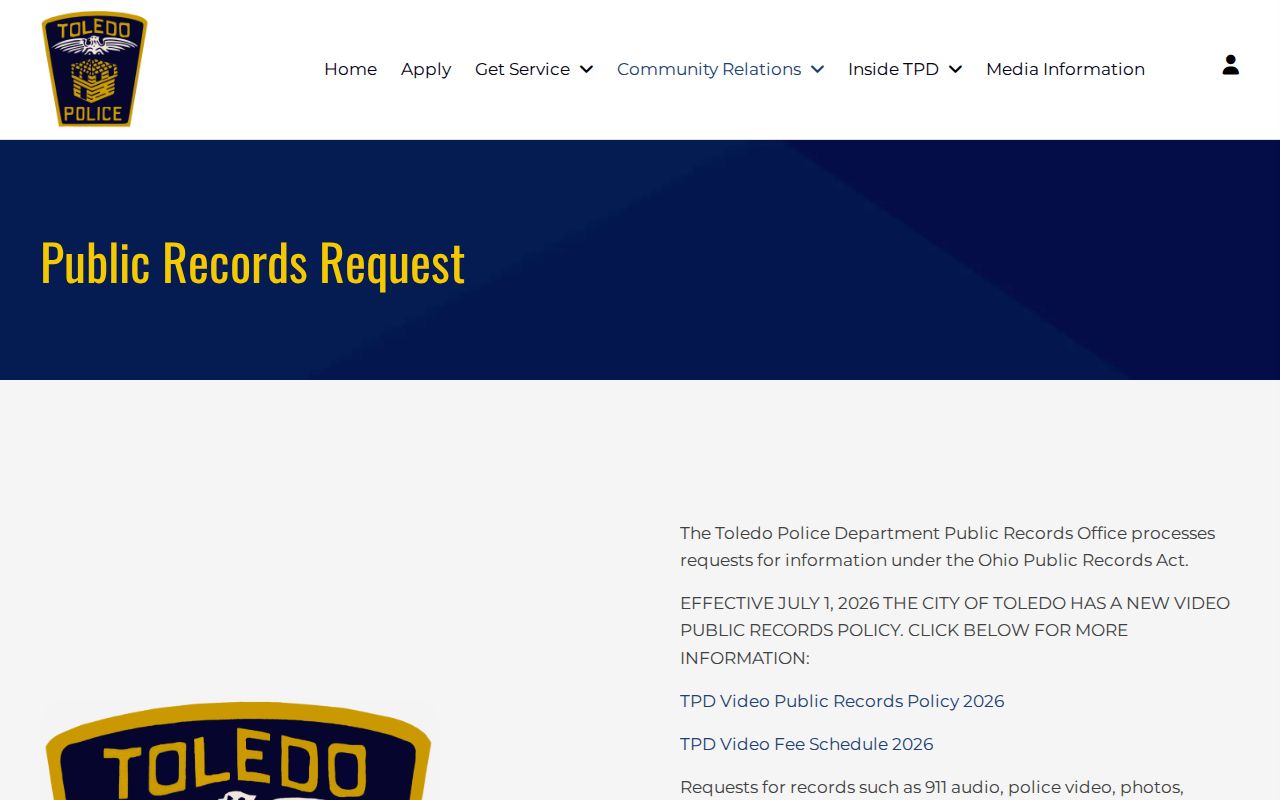Click the "EFFECTIVE JULY 1, 2026" notice text
Viewport: 1280px width, 800px height.
[955, 630]
